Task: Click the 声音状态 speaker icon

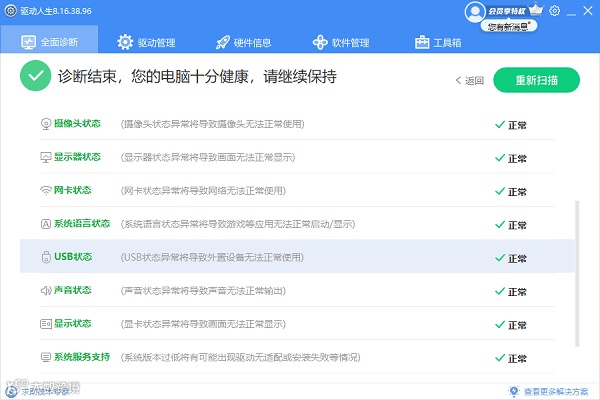Action: pos(46,291)
